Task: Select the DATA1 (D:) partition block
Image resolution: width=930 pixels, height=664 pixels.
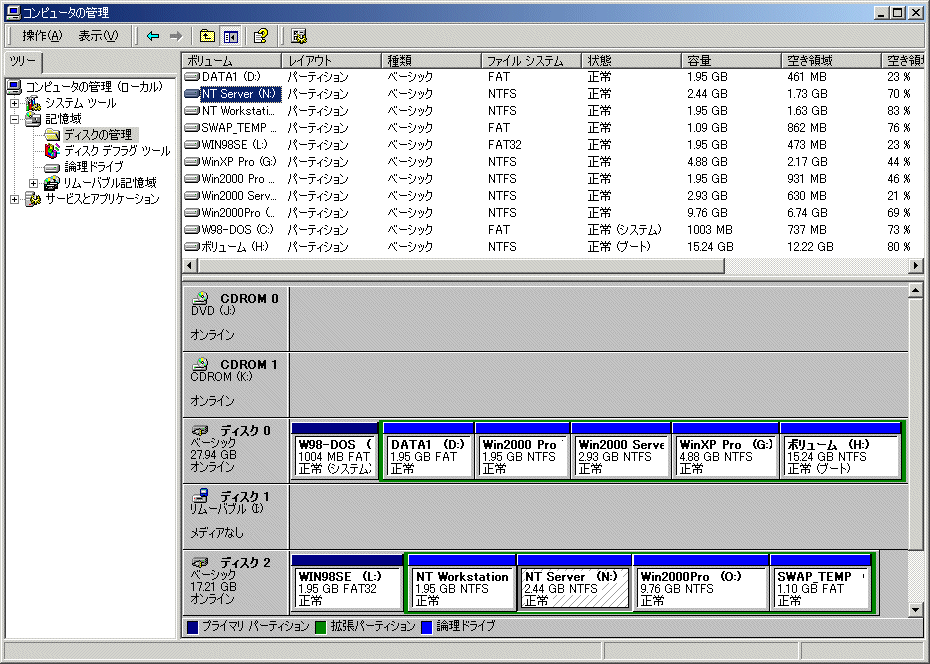Action: tap(428, 451)
